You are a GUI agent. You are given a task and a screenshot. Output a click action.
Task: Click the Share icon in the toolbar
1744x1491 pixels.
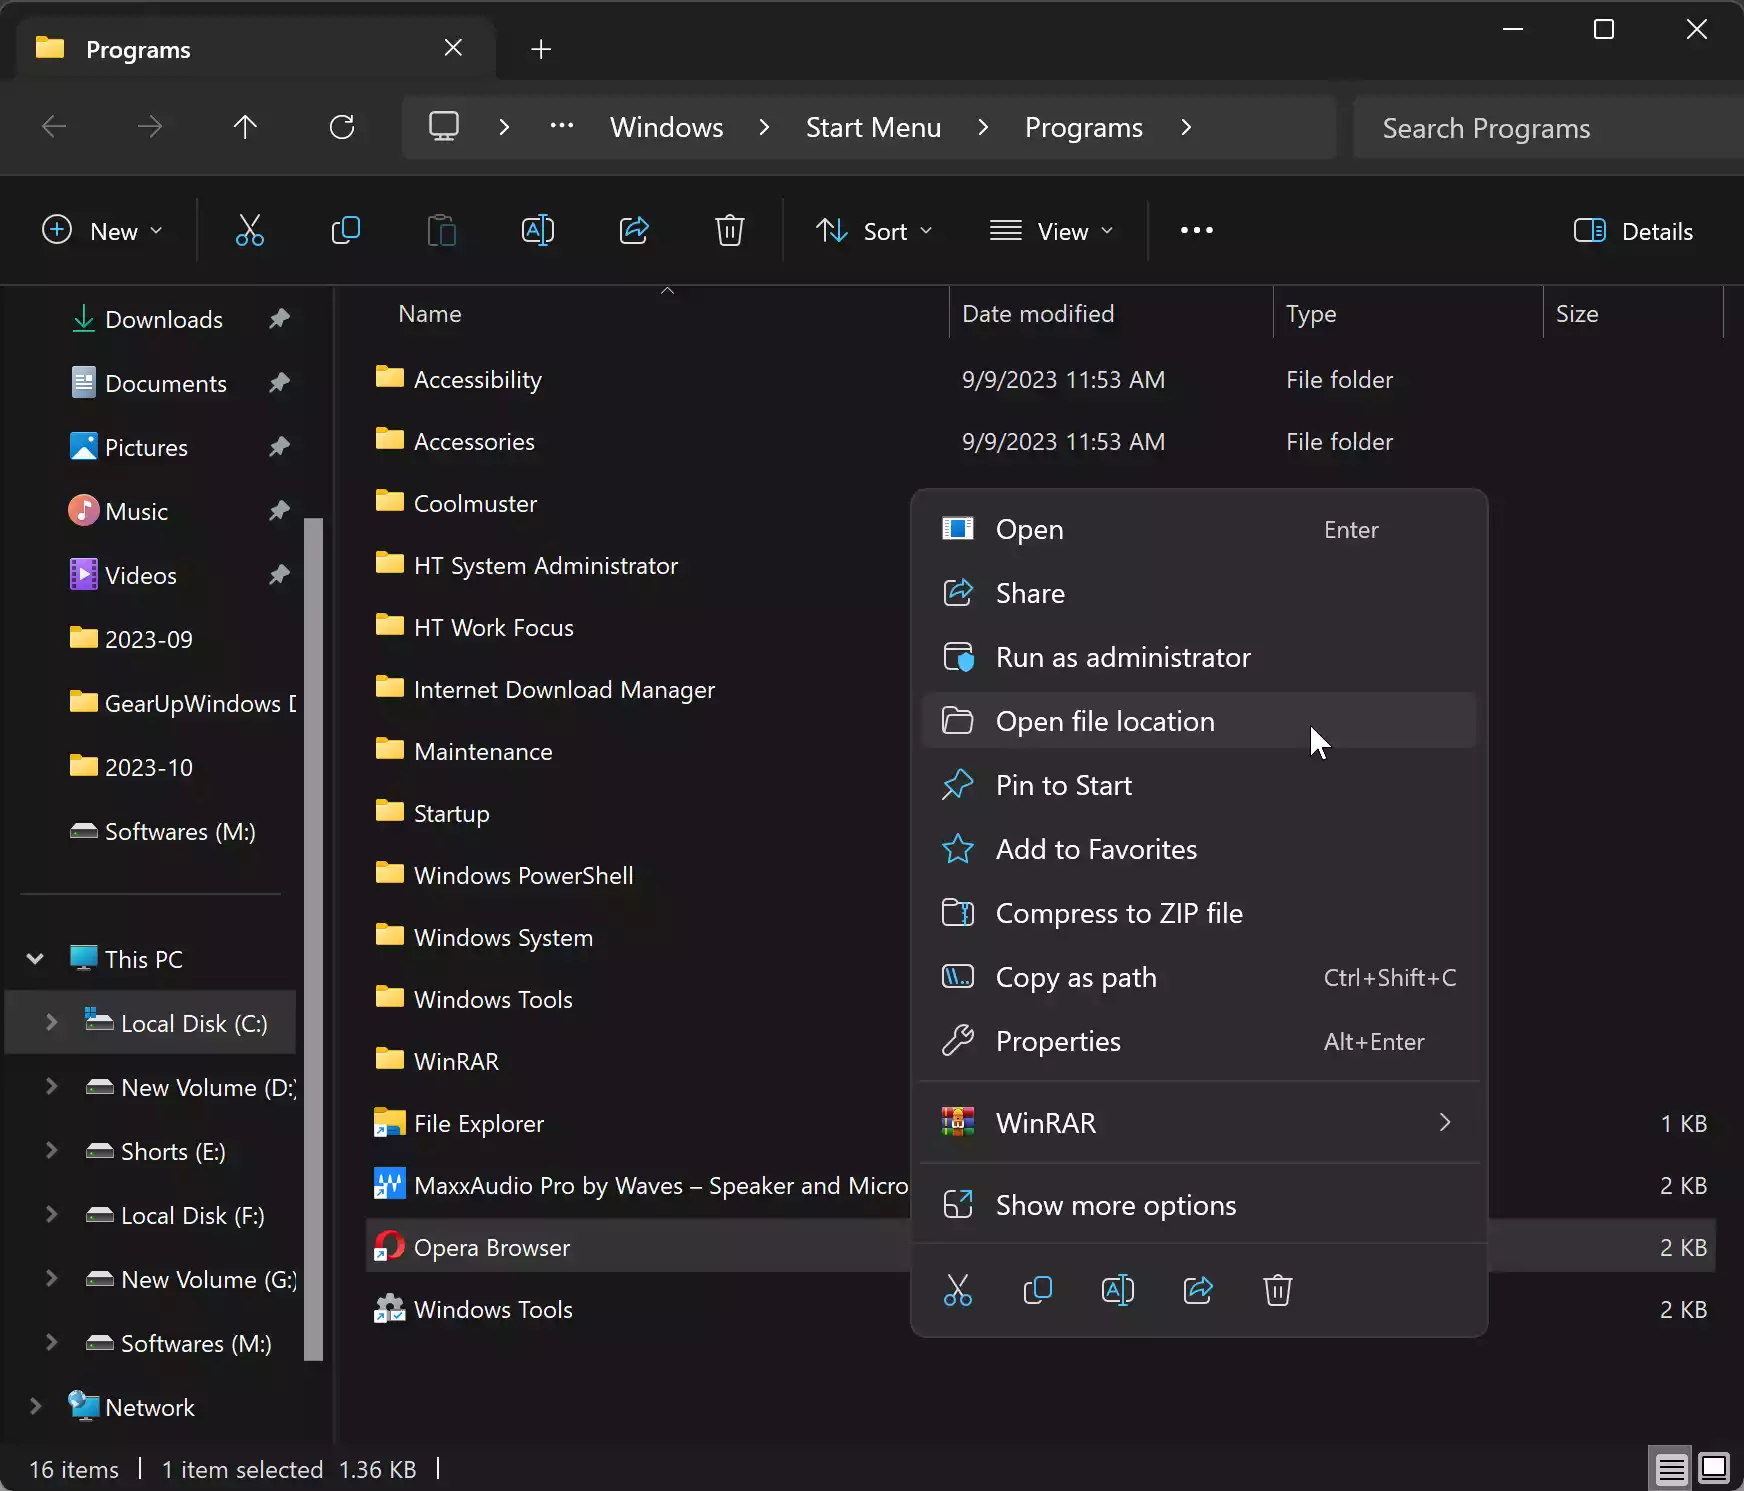coord(634,230)
